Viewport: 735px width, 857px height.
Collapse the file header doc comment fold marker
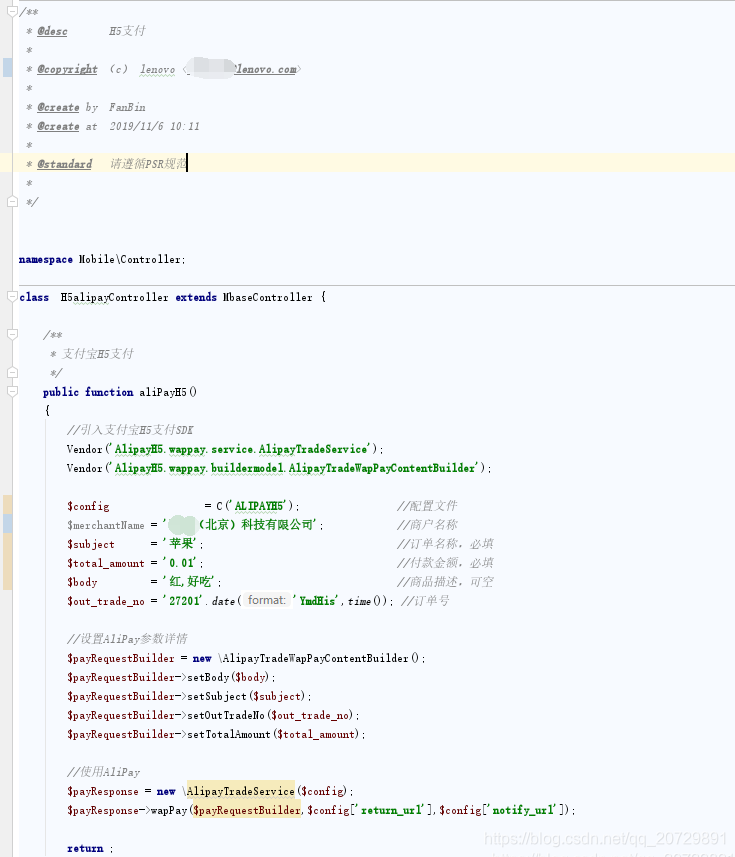(12, 11)
